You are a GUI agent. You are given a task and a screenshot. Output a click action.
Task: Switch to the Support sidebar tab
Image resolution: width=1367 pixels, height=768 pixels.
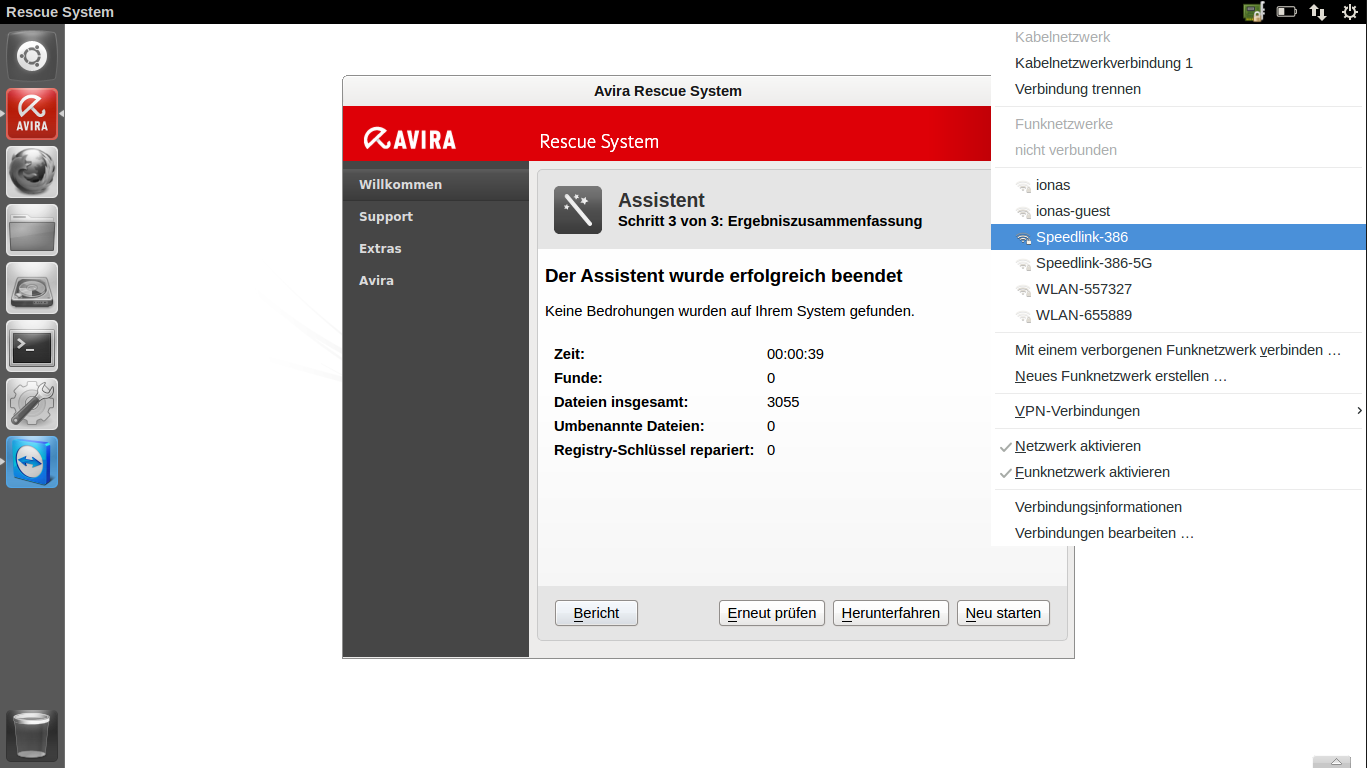(x=435, y=216)
